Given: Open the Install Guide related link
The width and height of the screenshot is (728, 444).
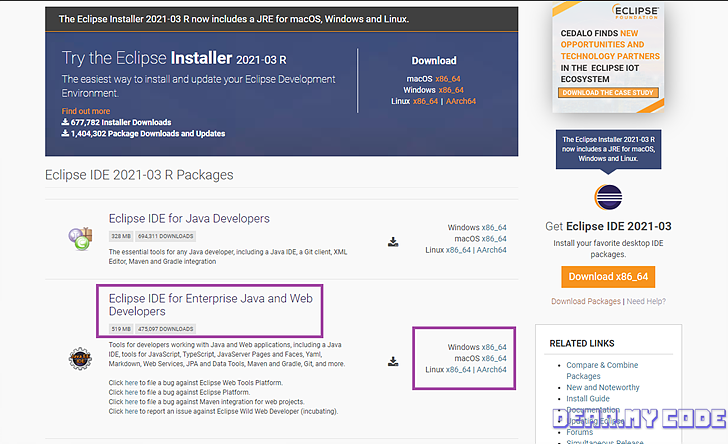Looking at the screenshot, I should [x=588, y=398].
